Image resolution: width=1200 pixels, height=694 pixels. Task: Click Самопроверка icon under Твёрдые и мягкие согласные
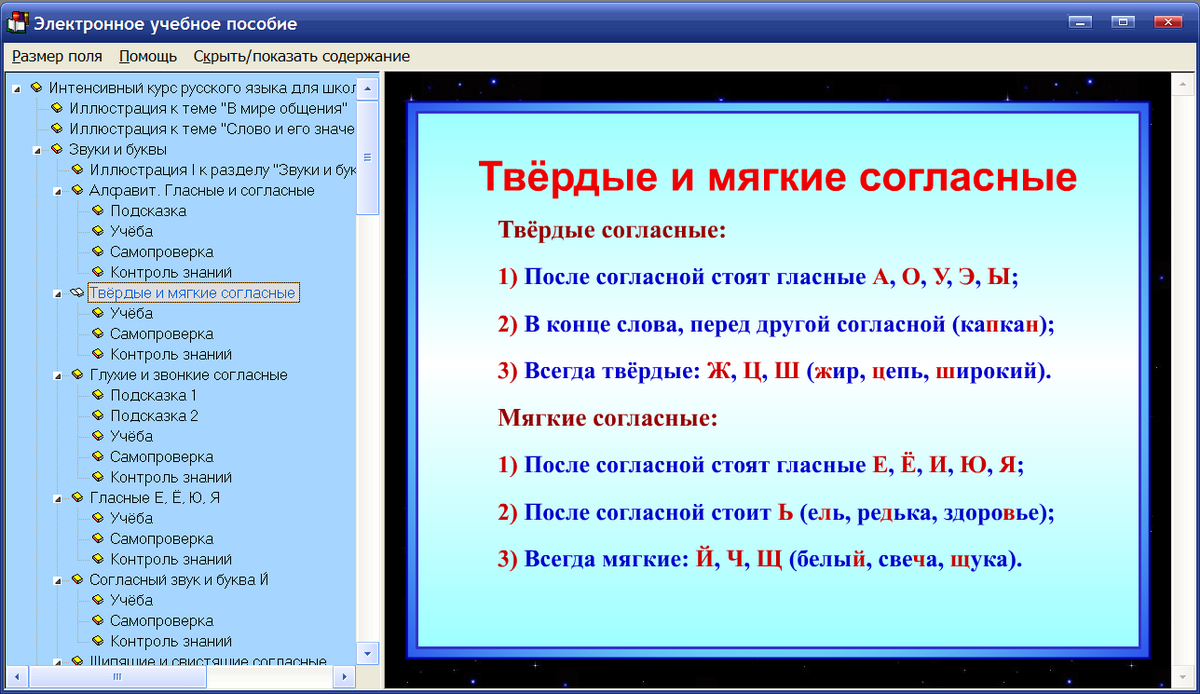[x=98, y=334]
